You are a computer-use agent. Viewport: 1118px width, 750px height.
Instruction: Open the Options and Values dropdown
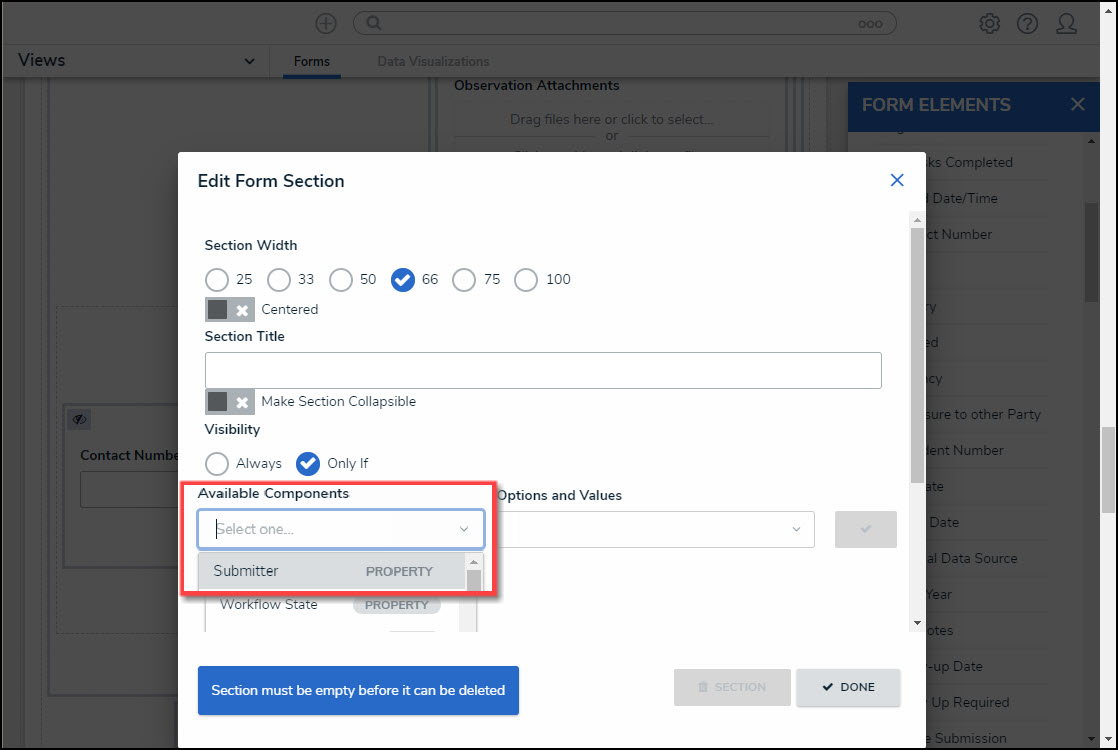click(x=655, y=529)
